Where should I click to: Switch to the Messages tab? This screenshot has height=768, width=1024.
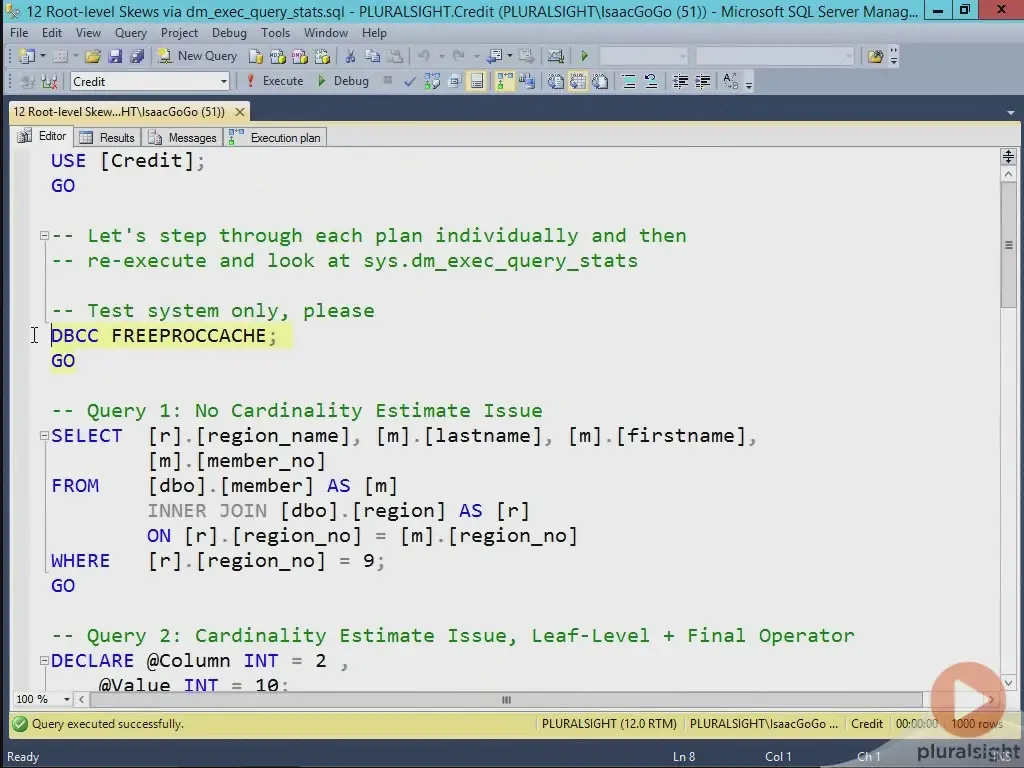point(183,138)
